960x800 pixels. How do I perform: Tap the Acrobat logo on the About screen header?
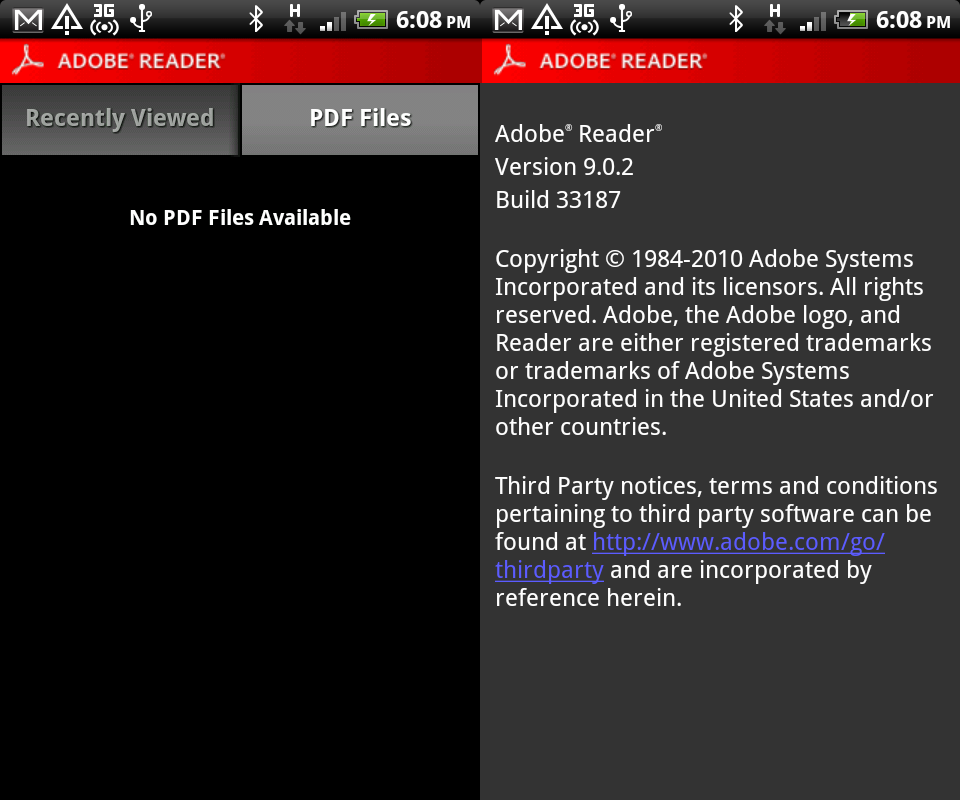pos(510,61)
